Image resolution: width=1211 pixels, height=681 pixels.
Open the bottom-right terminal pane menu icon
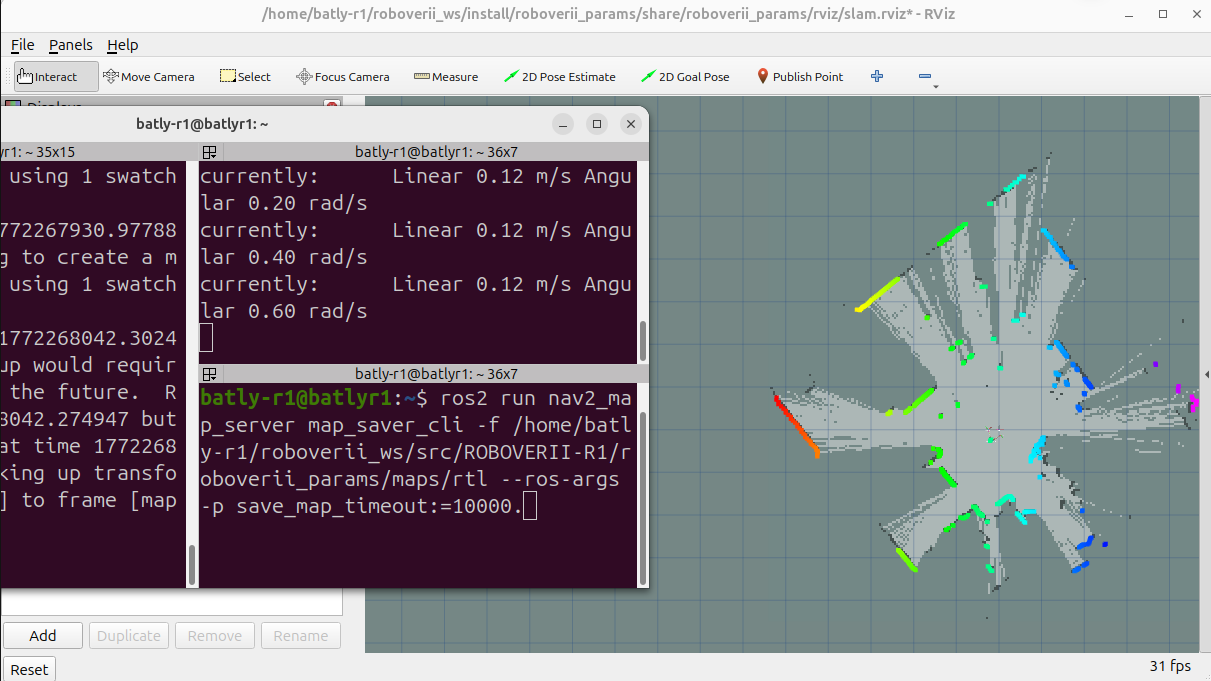pyautogui.click(x=210, y=374)
